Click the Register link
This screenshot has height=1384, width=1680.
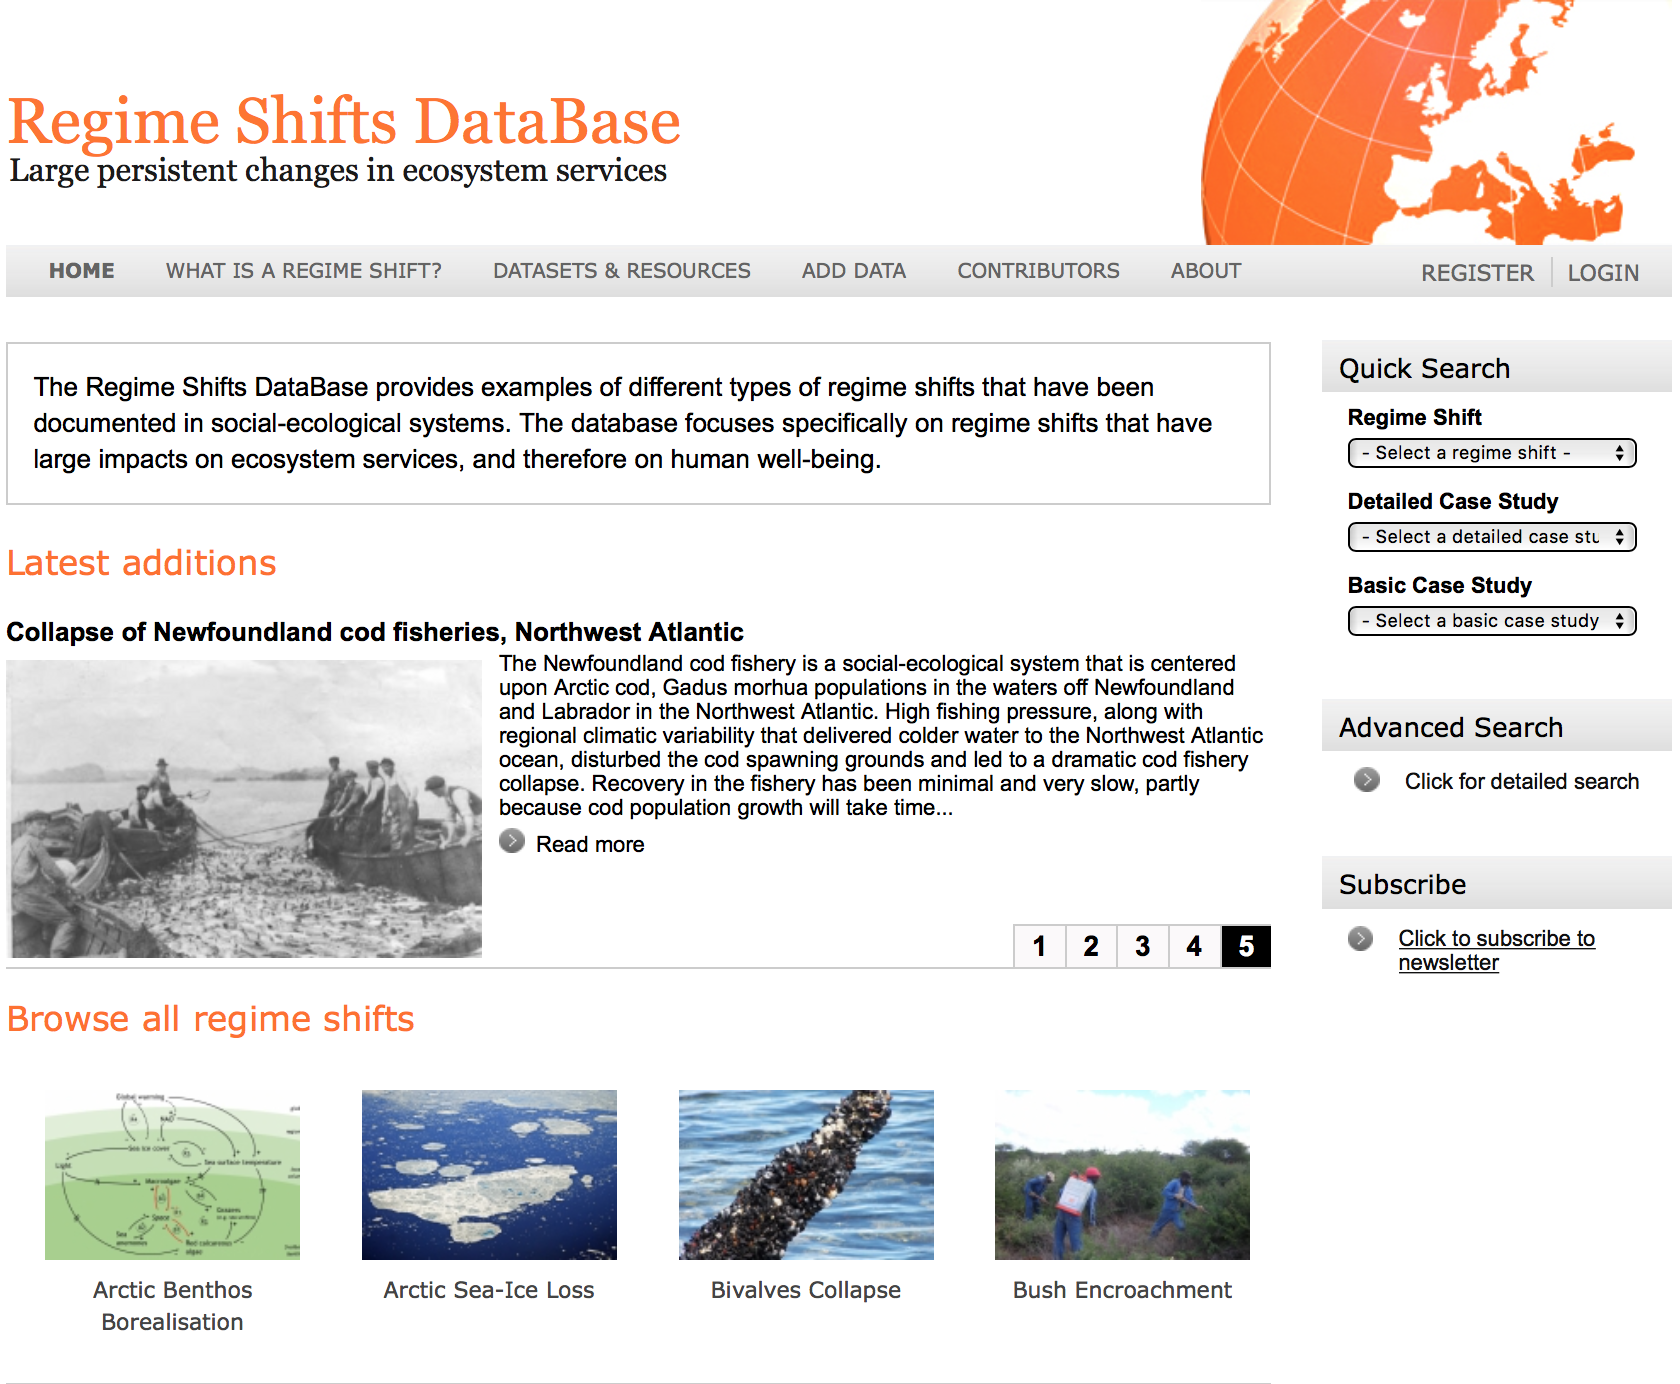[1476, 273]
